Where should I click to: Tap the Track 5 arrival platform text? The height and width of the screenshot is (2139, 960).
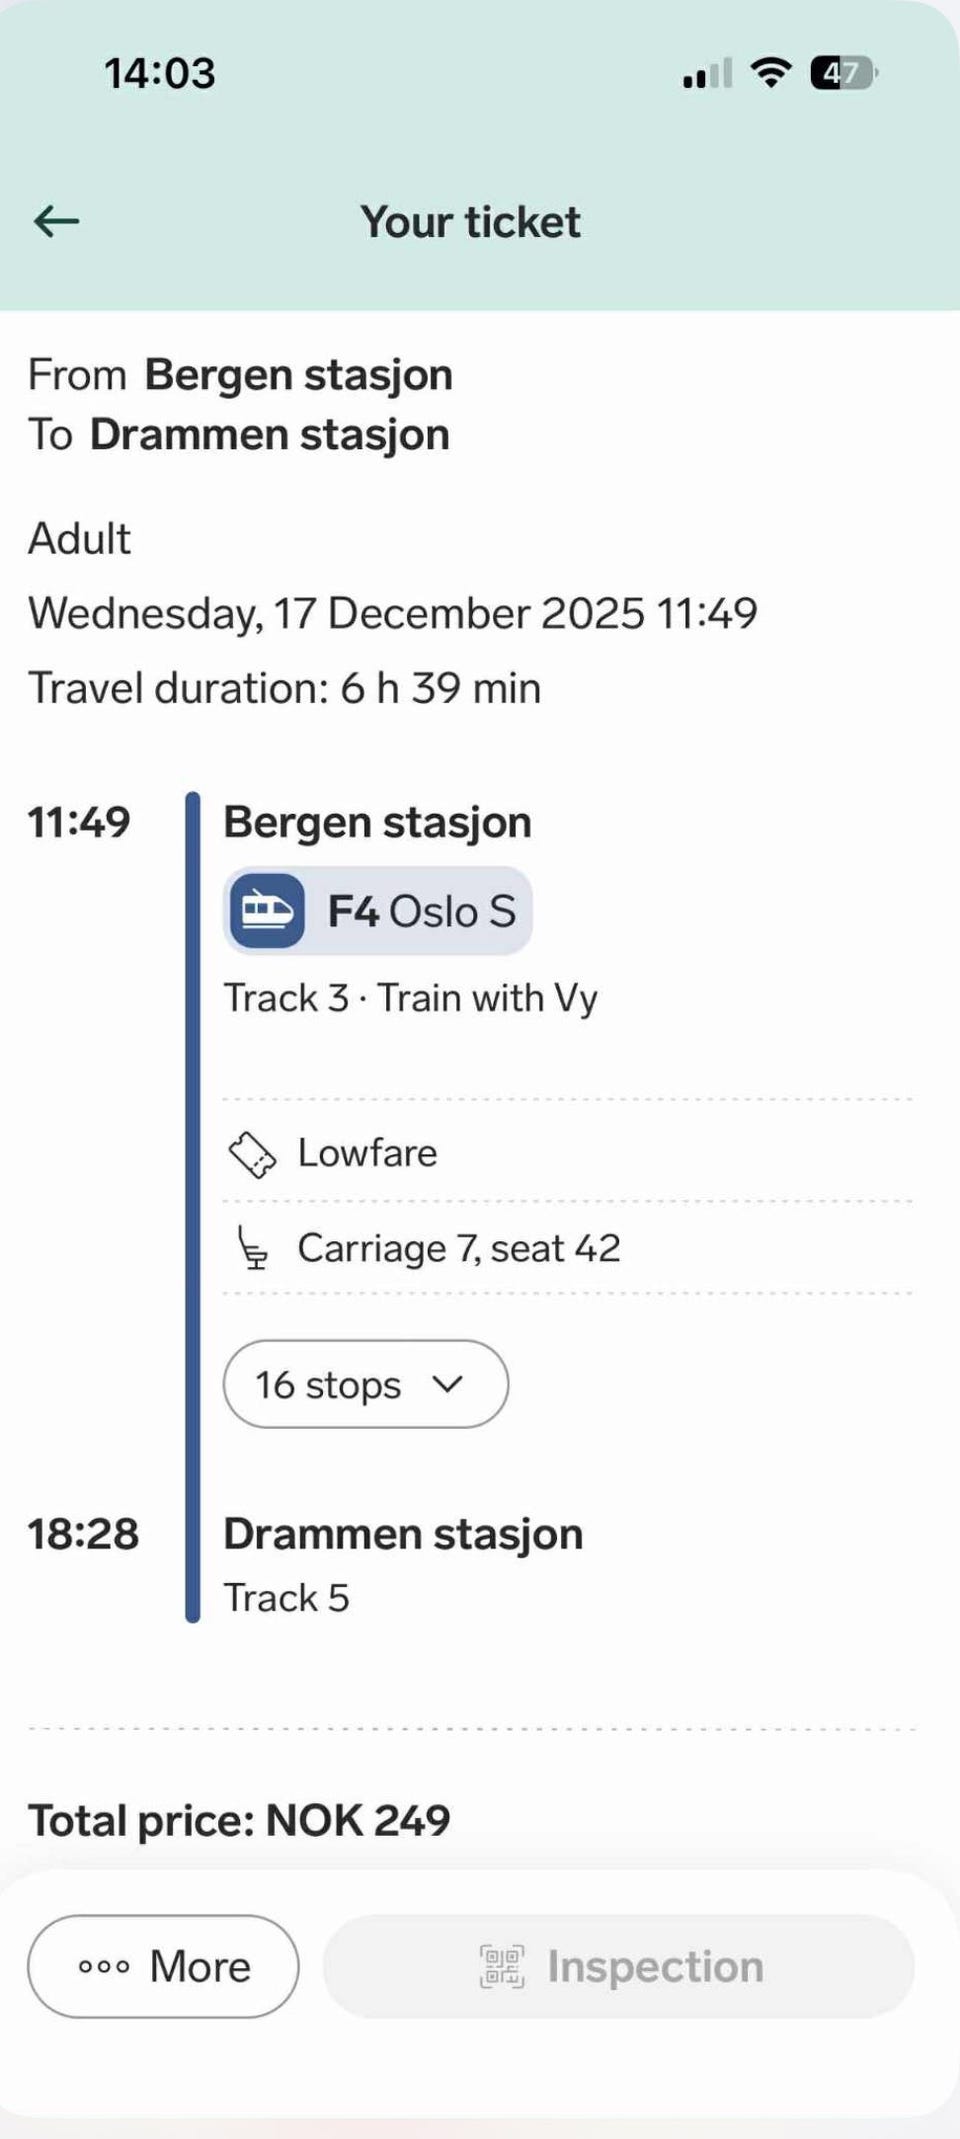(286, 1598)
